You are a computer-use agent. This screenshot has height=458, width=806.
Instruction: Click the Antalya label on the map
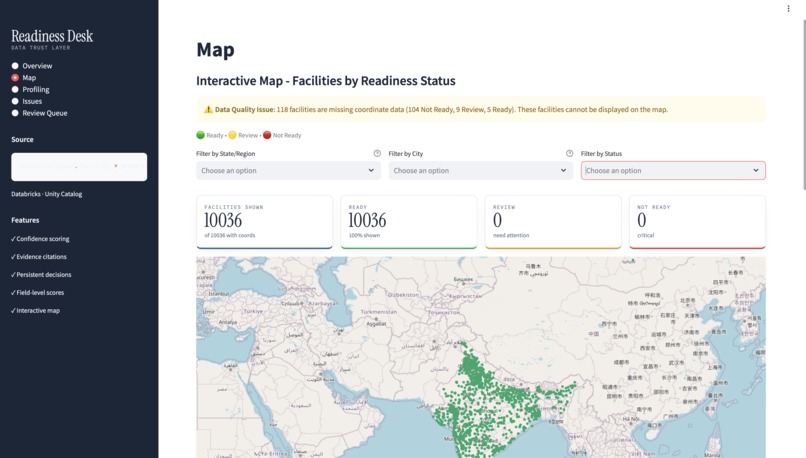(x=228, y=322)
